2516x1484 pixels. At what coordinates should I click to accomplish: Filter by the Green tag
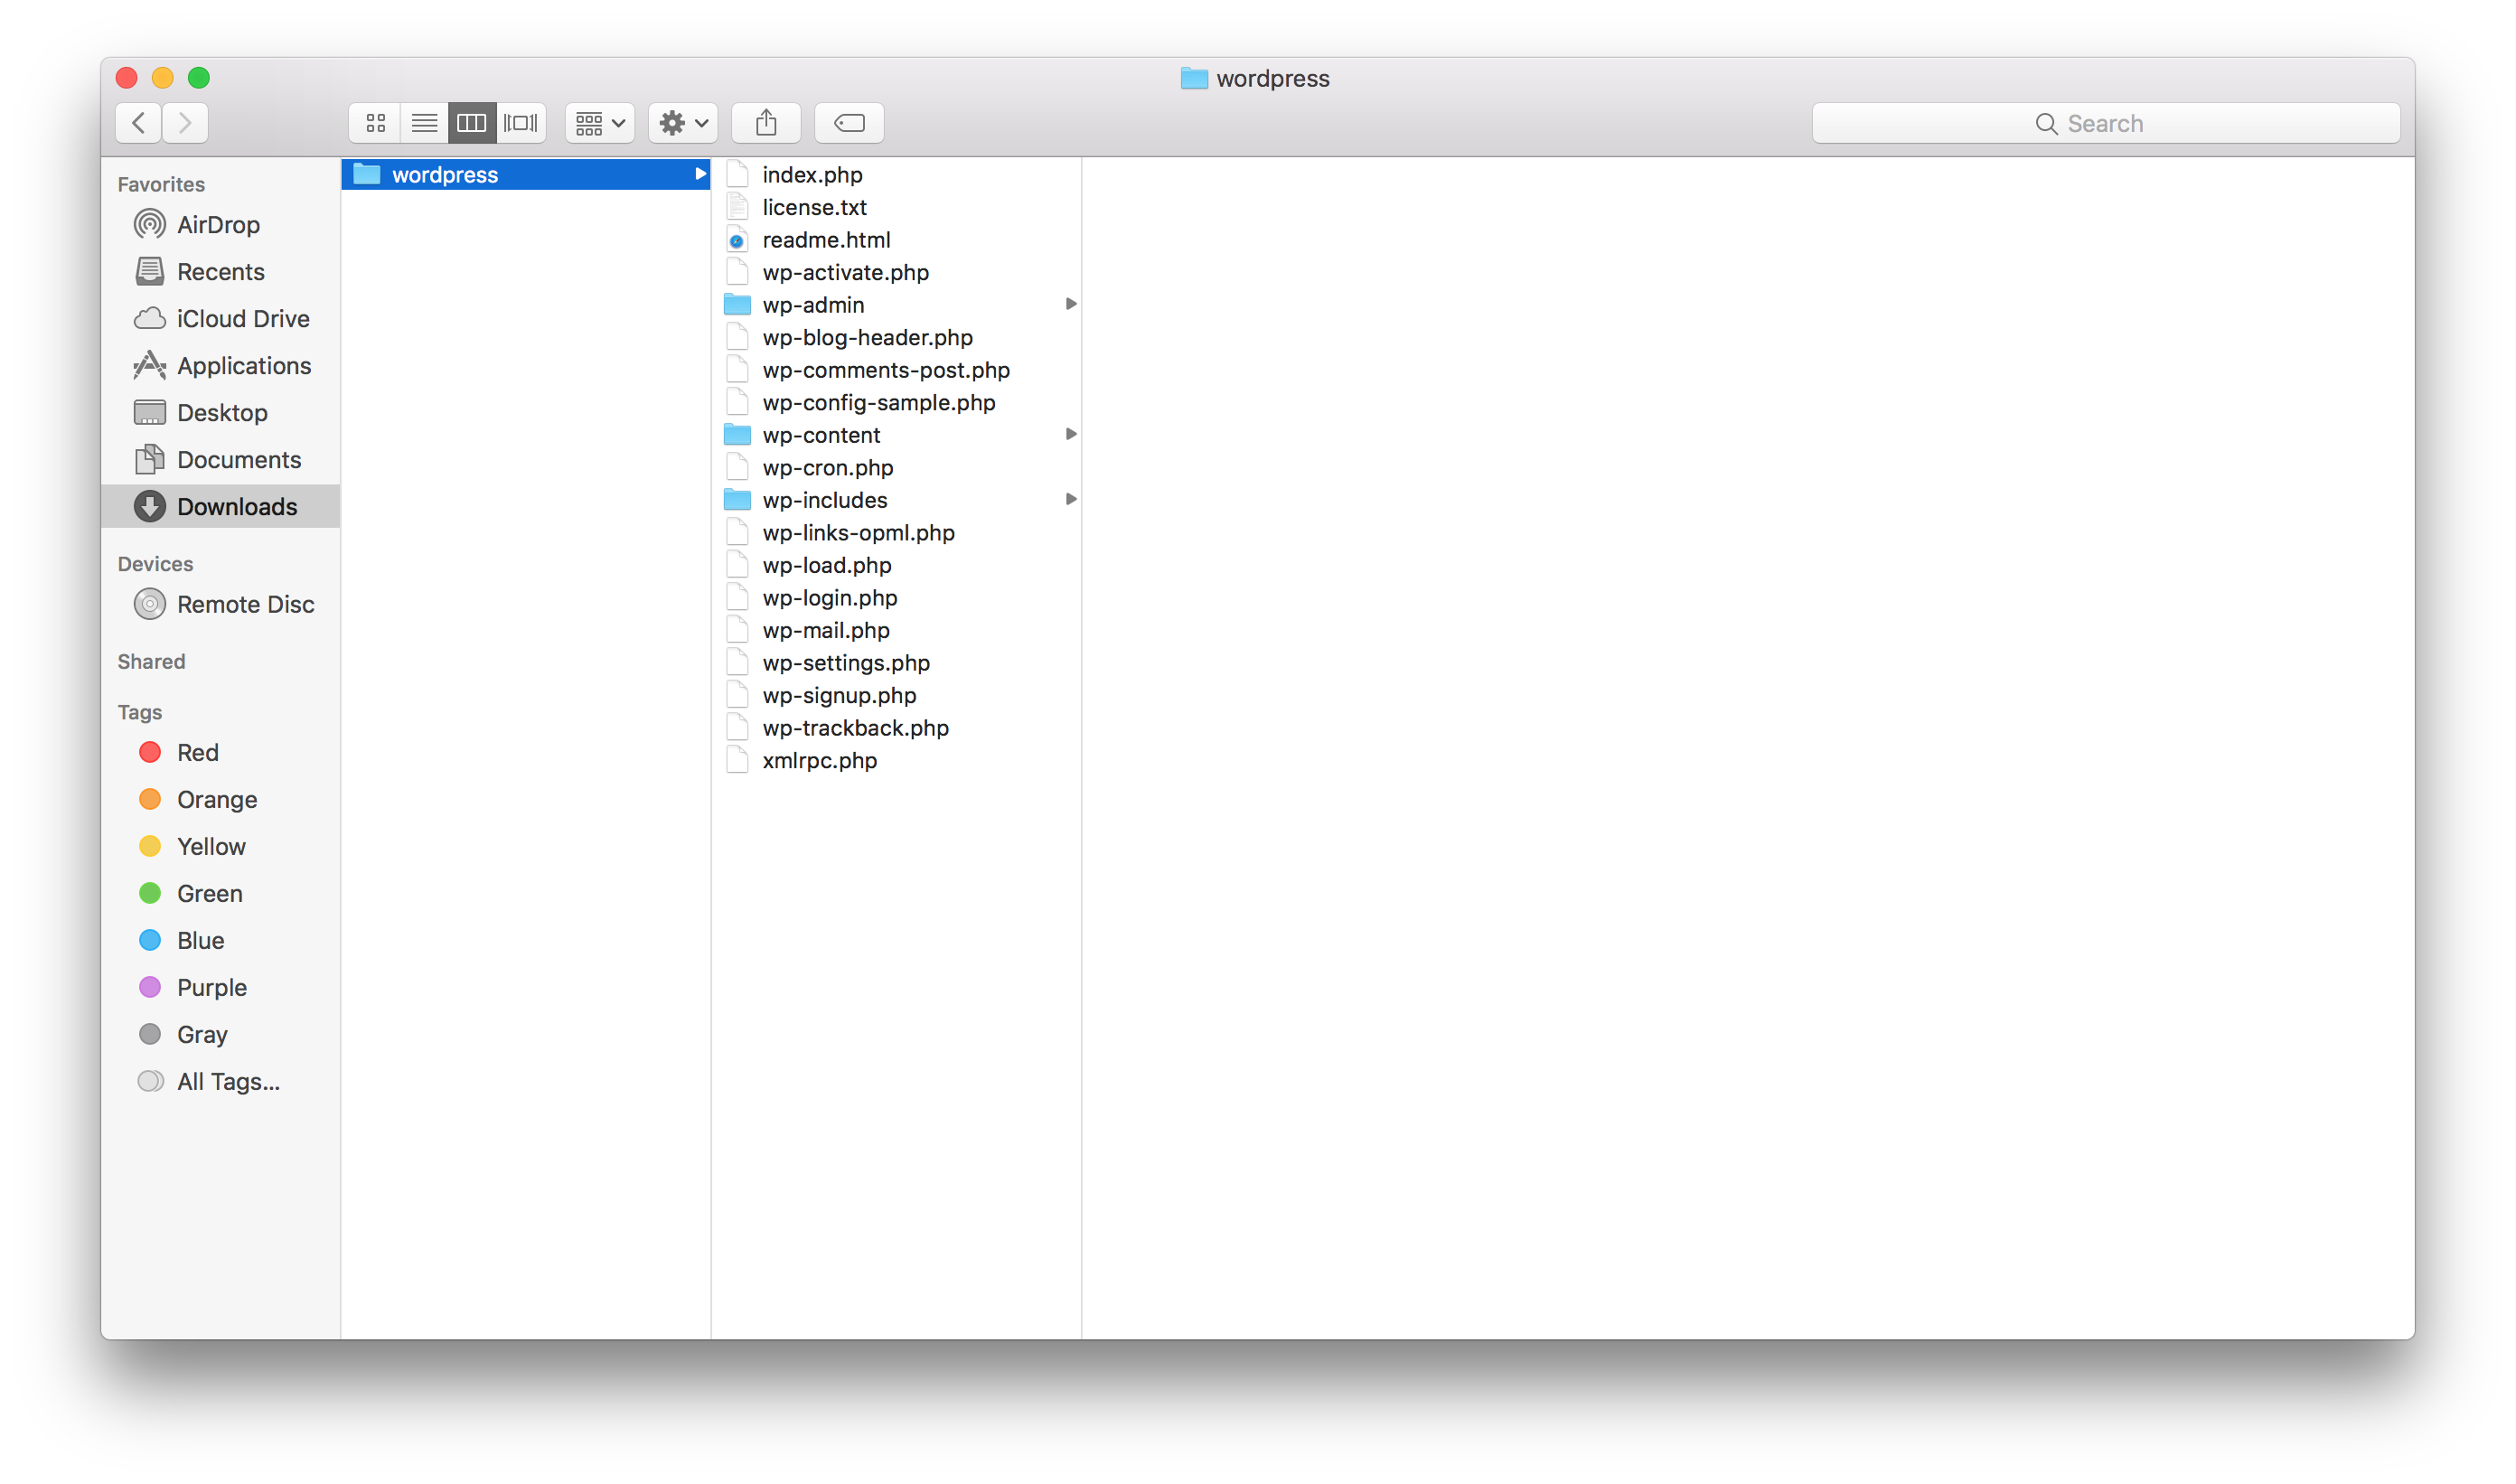click(220, 894)
